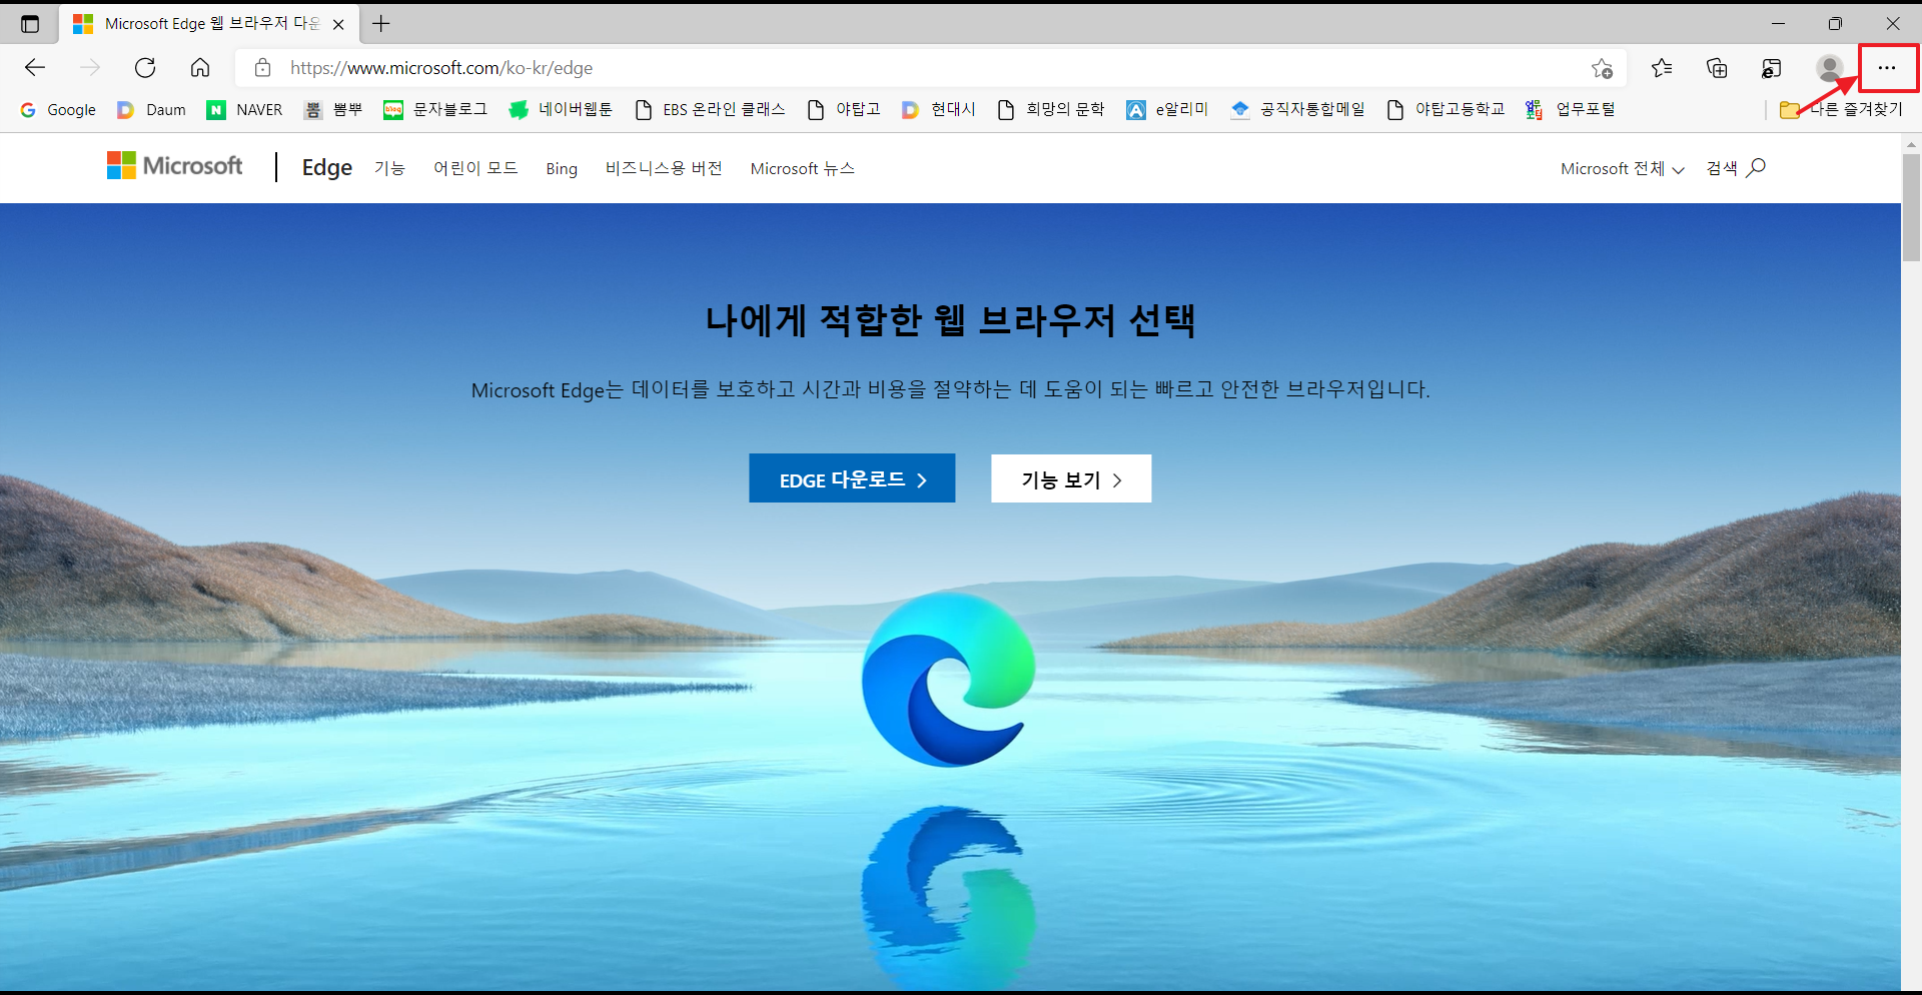The image size is (1922, 995).
Task: View site information lock icon
Action: 262,68
